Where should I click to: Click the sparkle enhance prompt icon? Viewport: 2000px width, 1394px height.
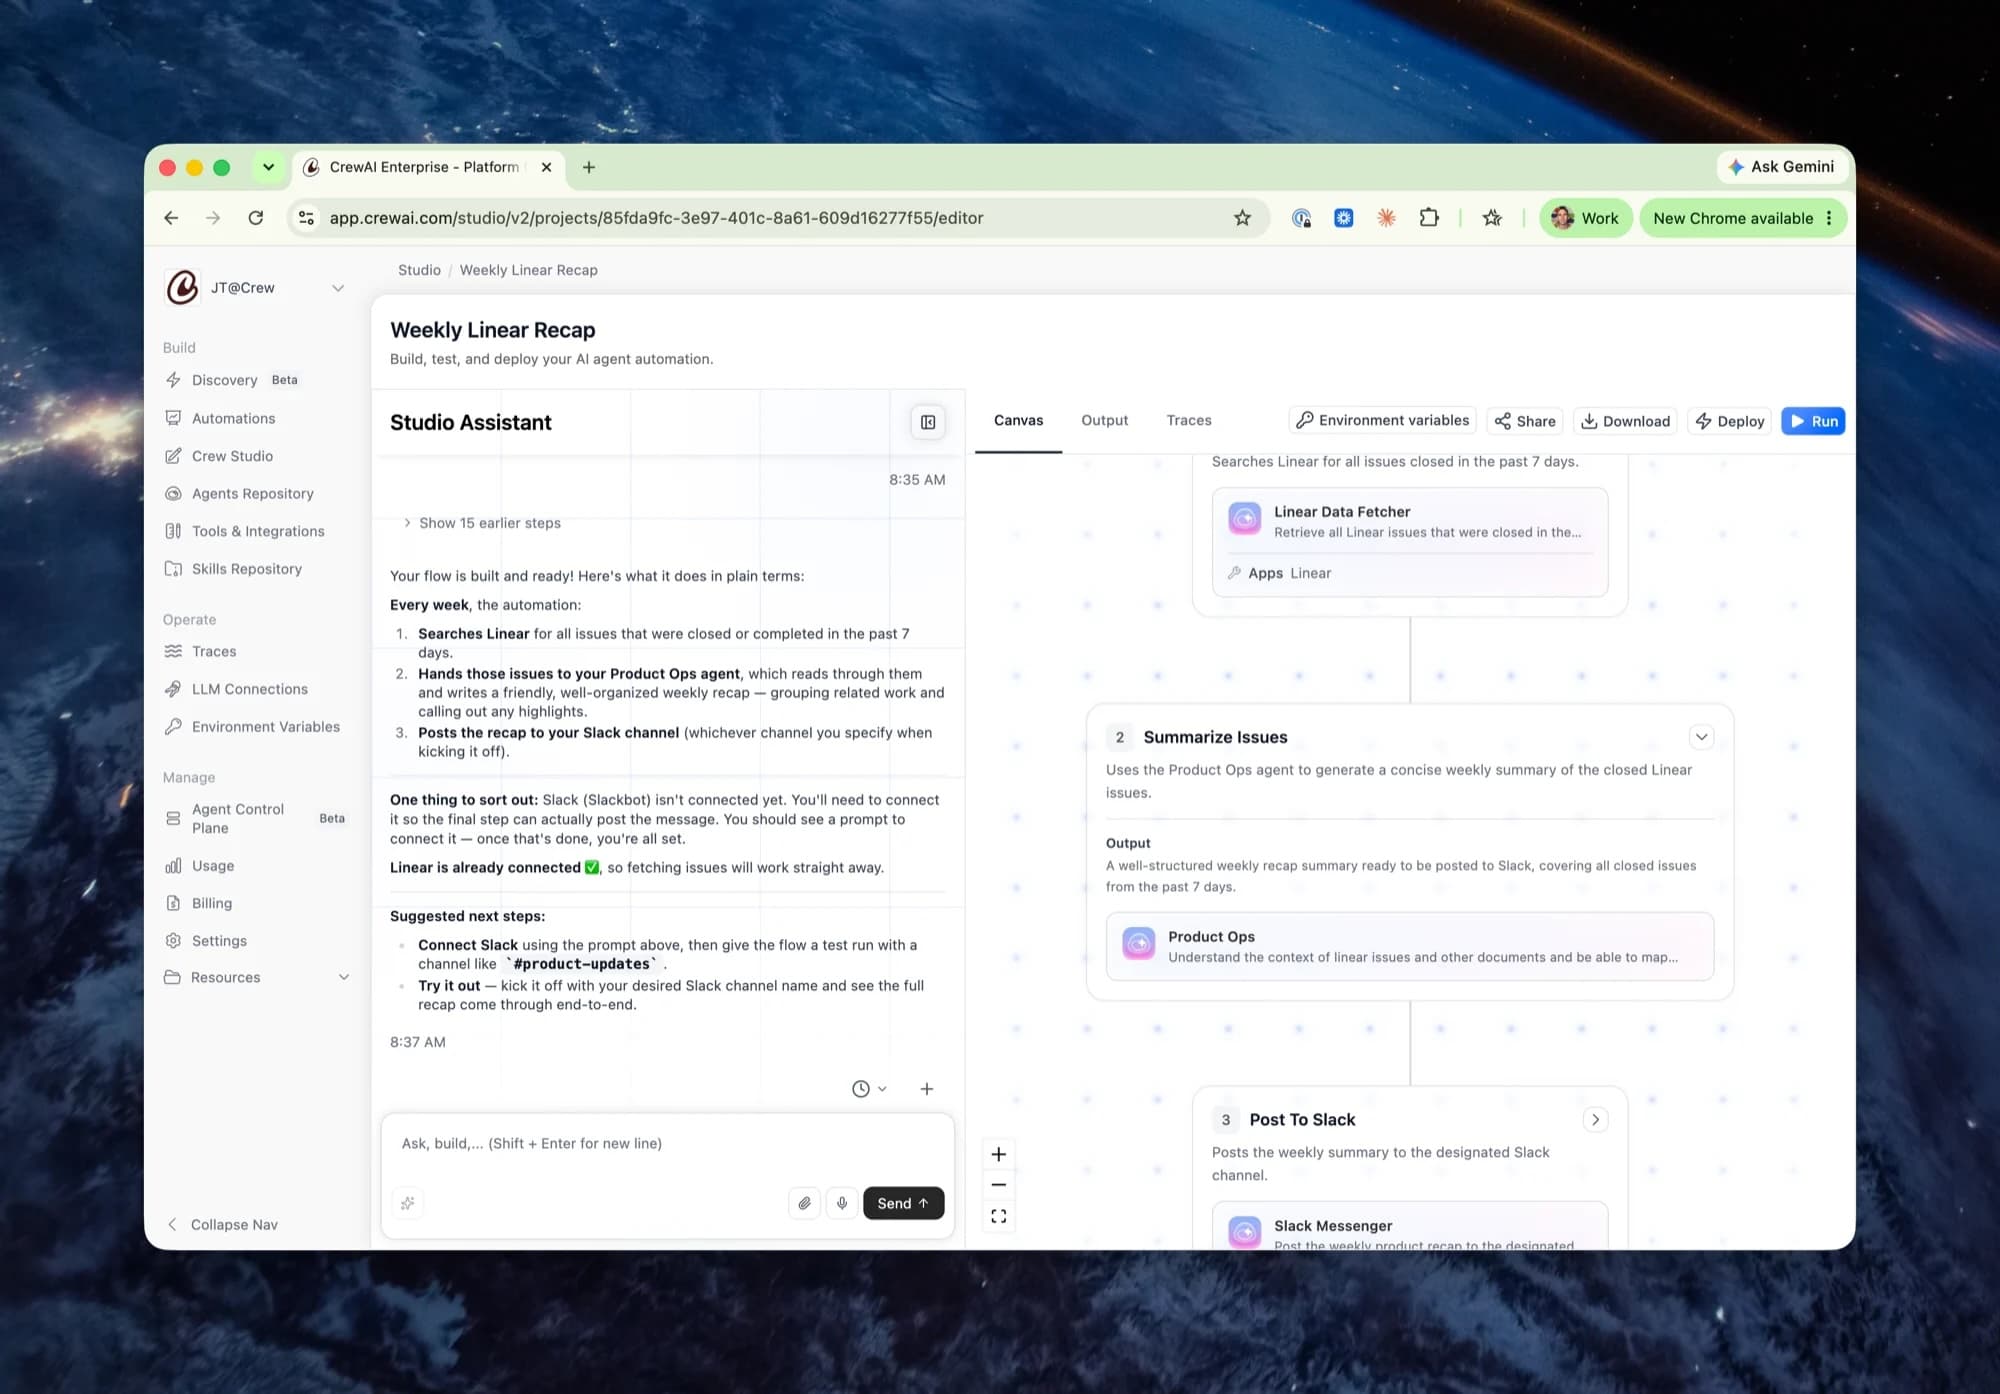click(408, 1203)
